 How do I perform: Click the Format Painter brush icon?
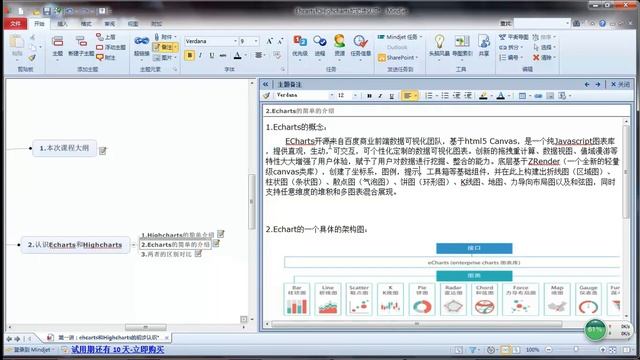point(32,58)
